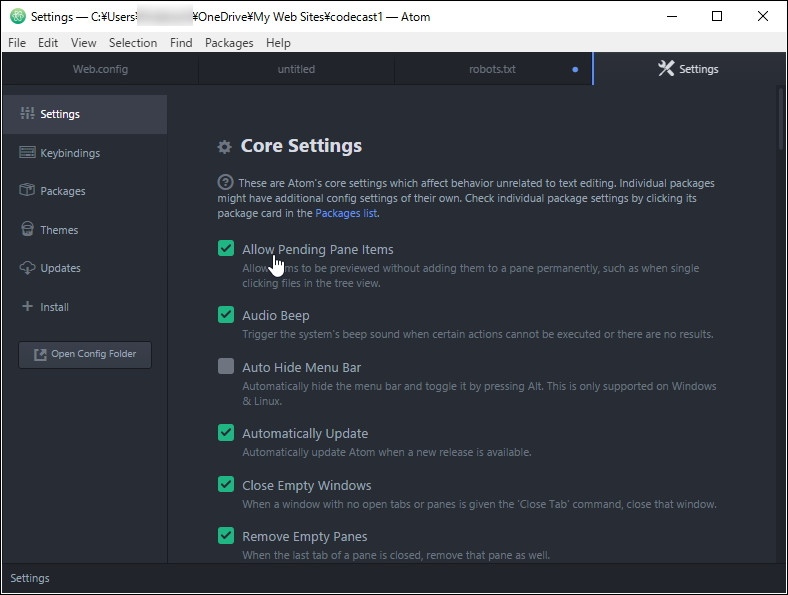This screenshot has width=788, height=595.
Task: Disable Allow Pending Pane Items checkbox
Action: [x=226, y=249]
